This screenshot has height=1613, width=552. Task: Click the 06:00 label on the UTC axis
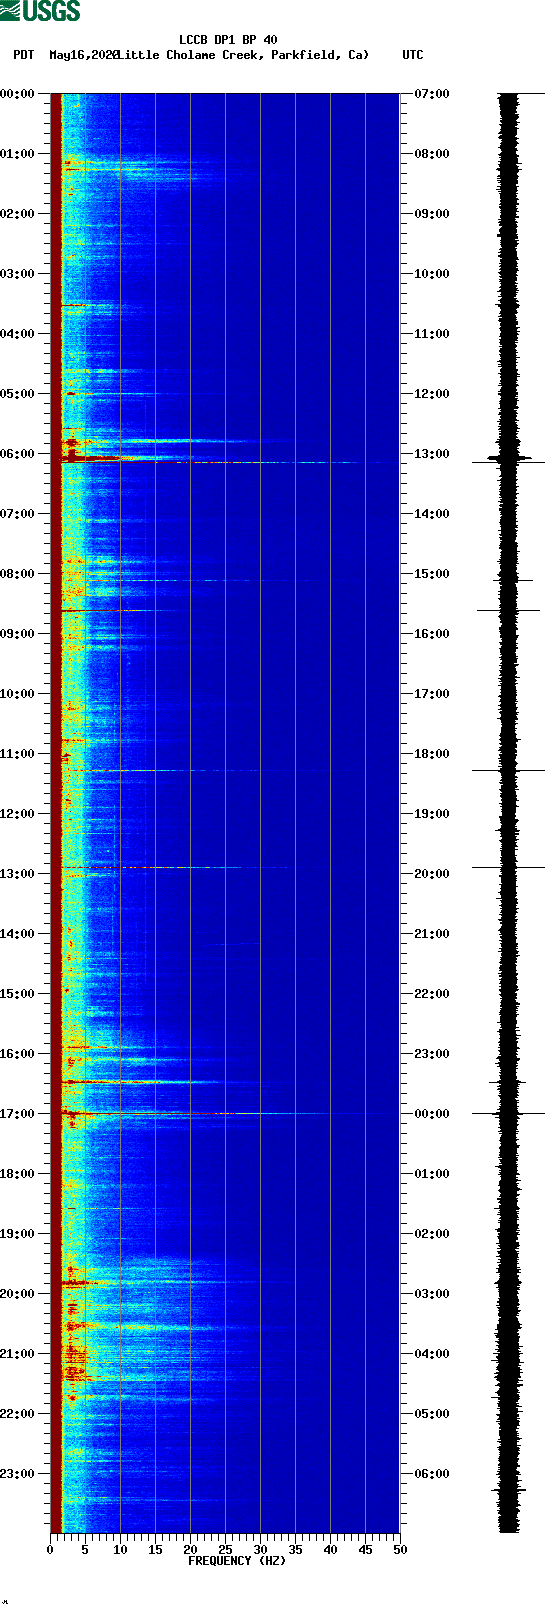pos(432,1474)
